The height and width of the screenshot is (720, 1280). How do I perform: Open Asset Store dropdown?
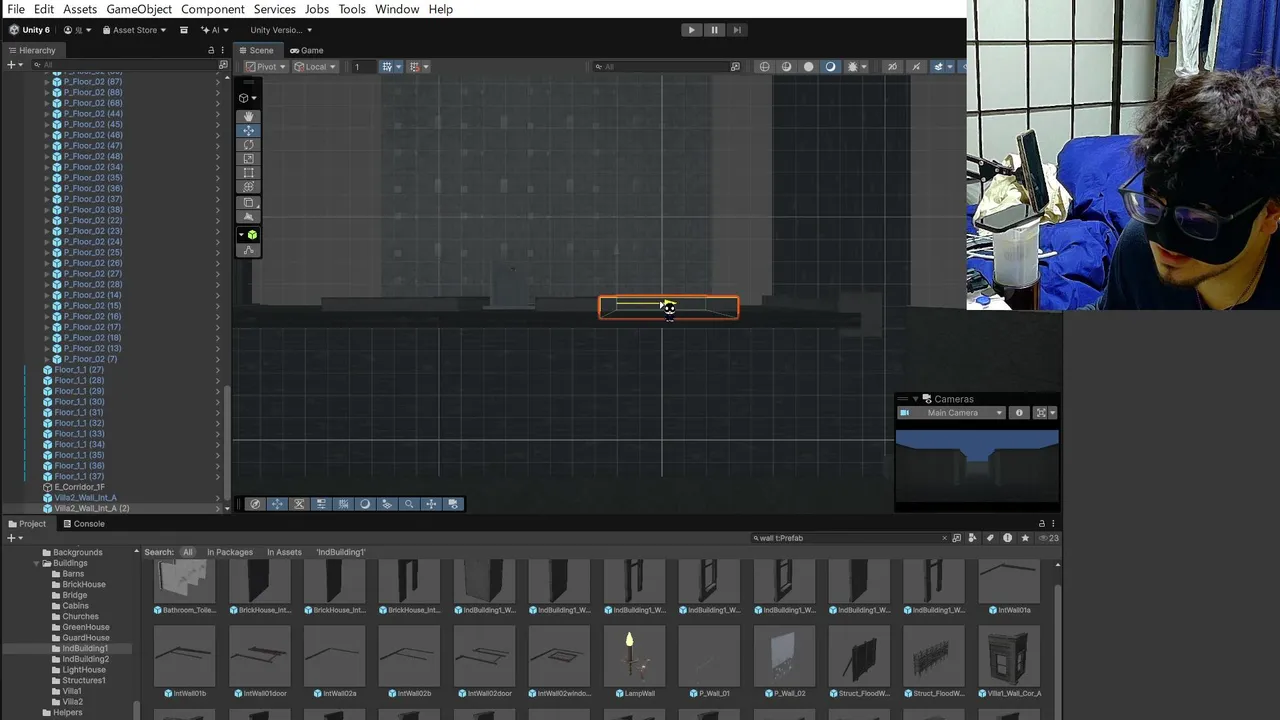pyautogui.click(x=134, y=30)
